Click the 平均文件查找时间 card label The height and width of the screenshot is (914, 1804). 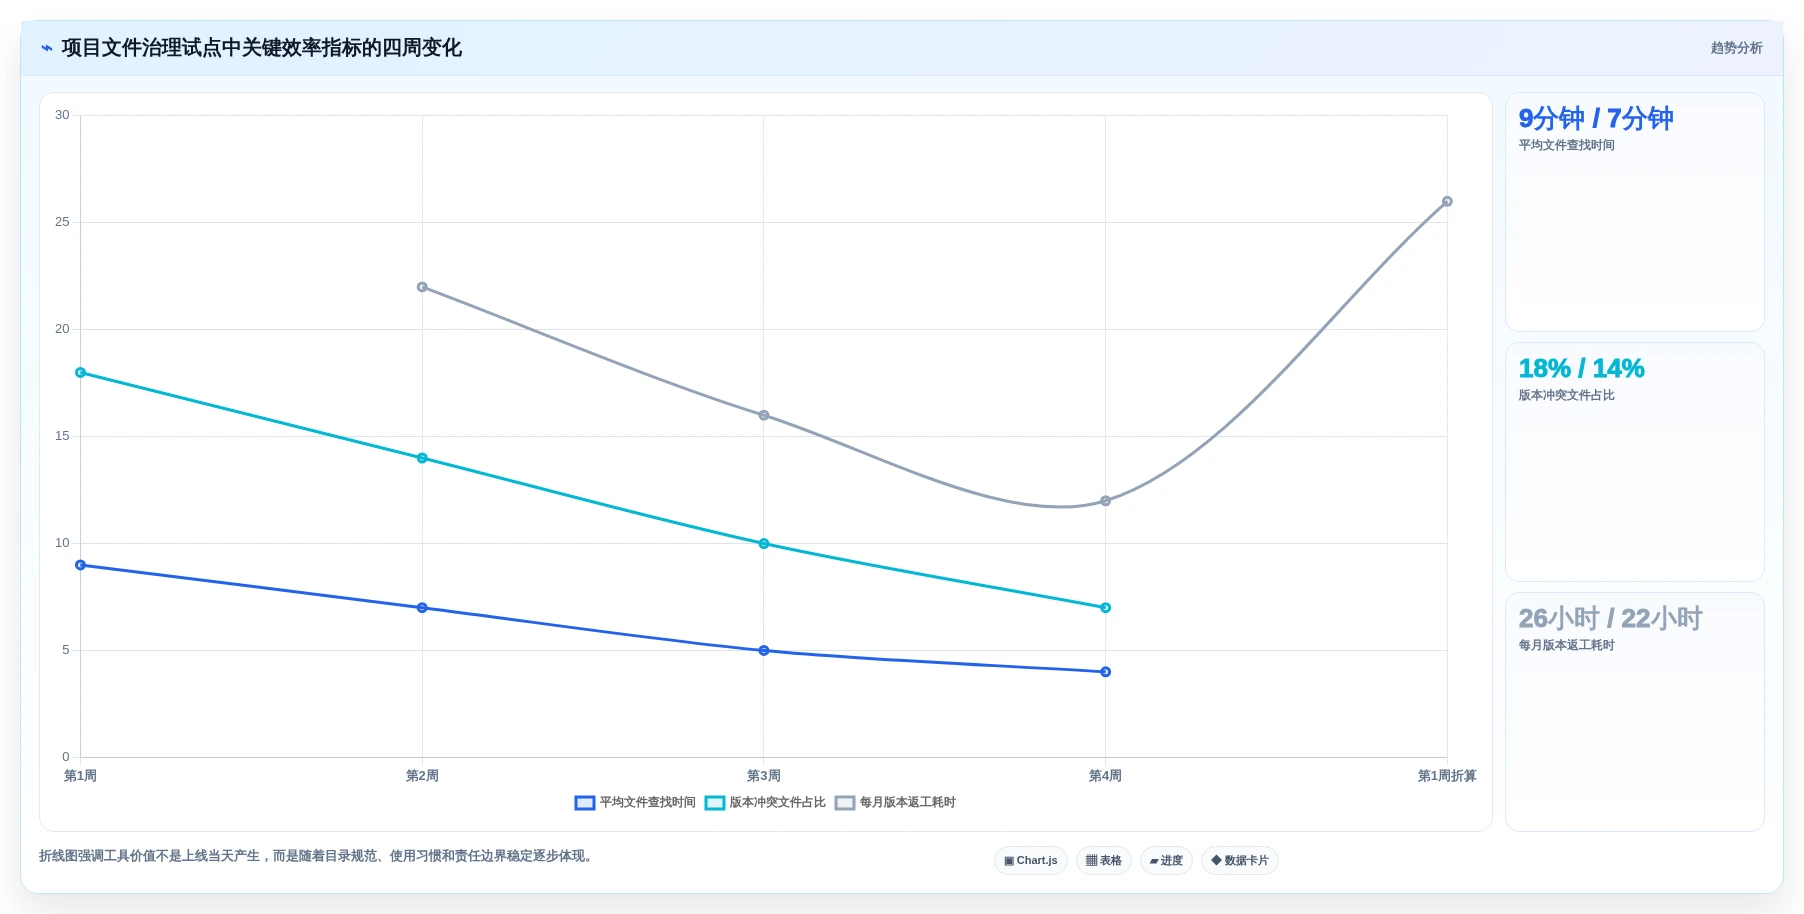click(x=1566, y=145)
